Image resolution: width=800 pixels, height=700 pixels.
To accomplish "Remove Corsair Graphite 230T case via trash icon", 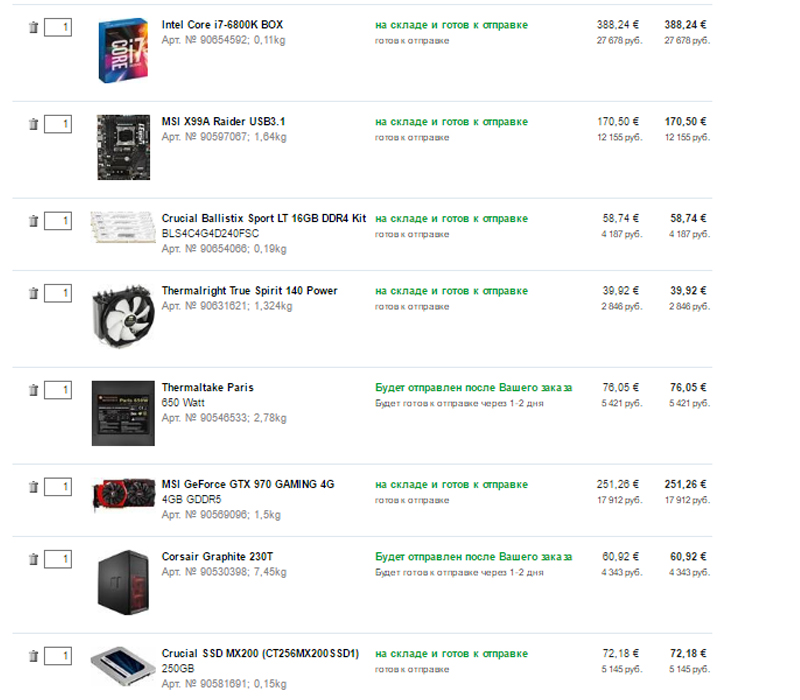I will tap(33, 559).
